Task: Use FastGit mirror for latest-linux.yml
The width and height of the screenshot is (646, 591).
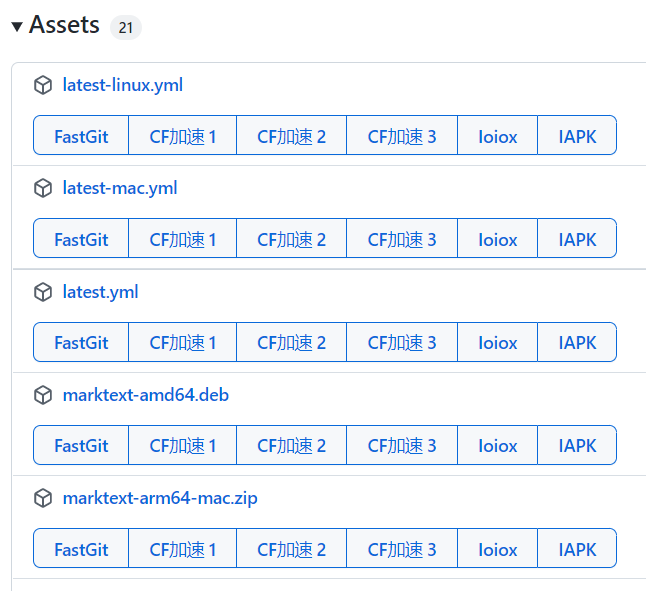Action: click(81, 136)
